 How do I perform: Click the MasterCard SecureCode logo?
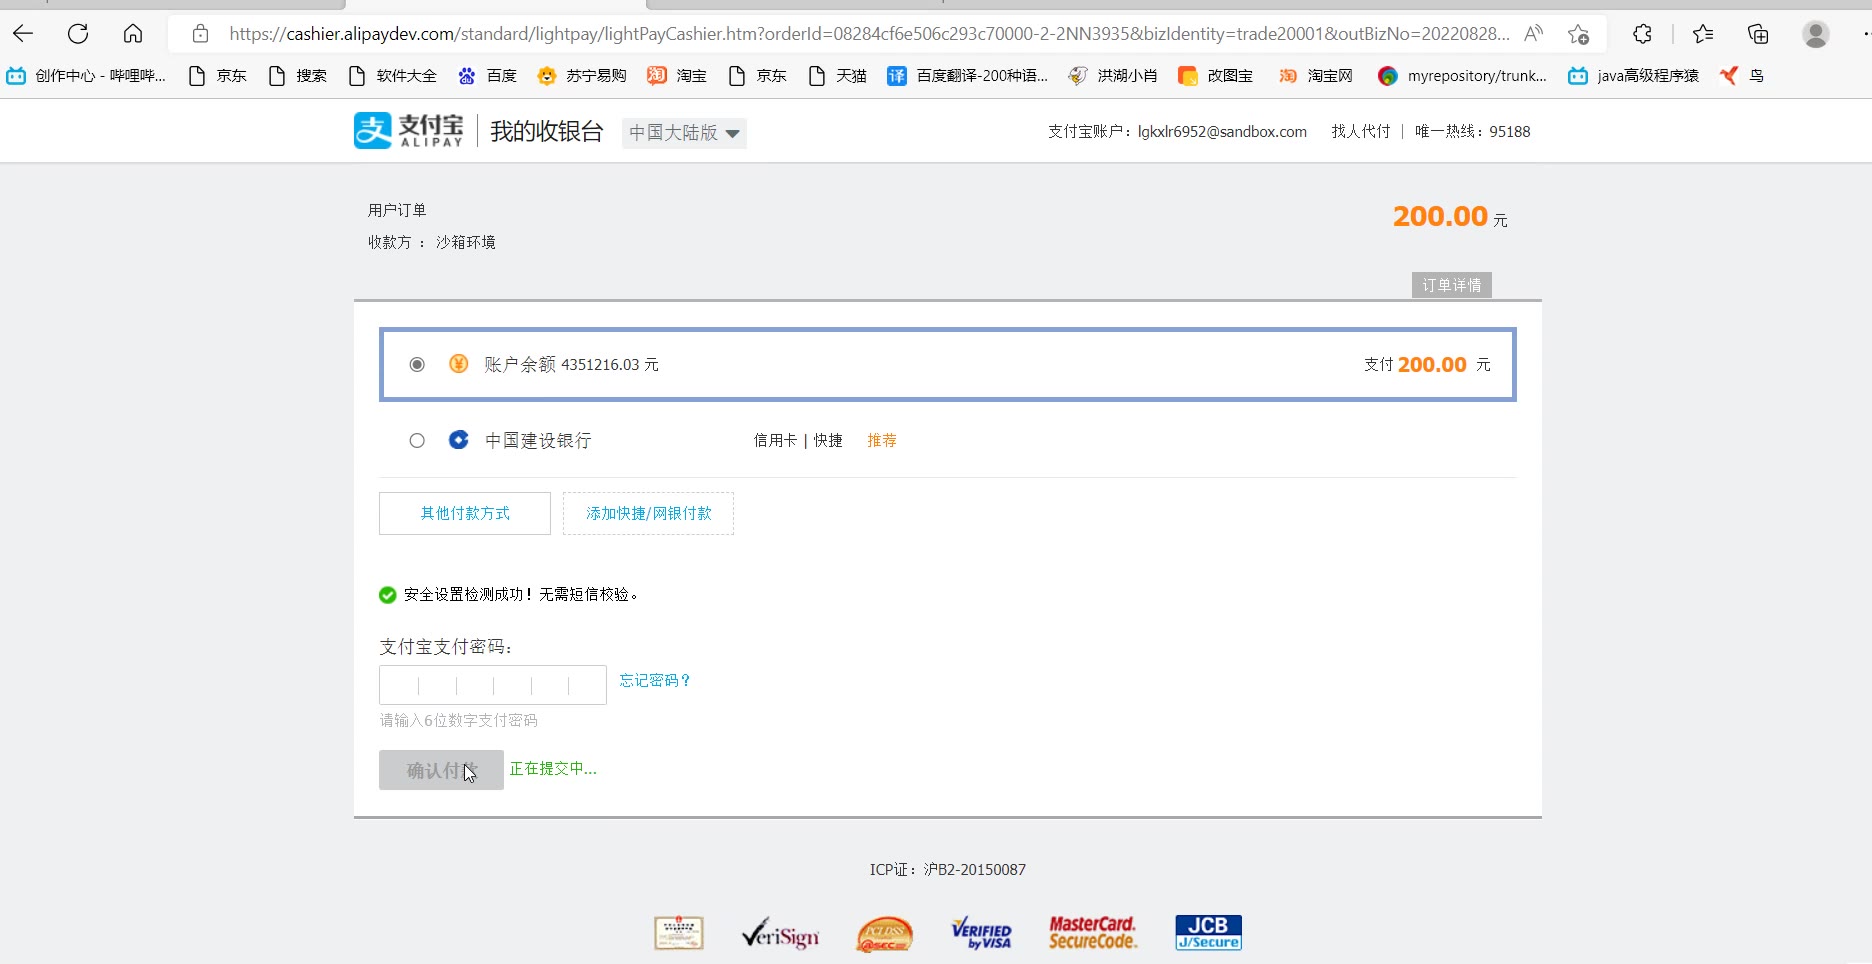point(1093,933)
